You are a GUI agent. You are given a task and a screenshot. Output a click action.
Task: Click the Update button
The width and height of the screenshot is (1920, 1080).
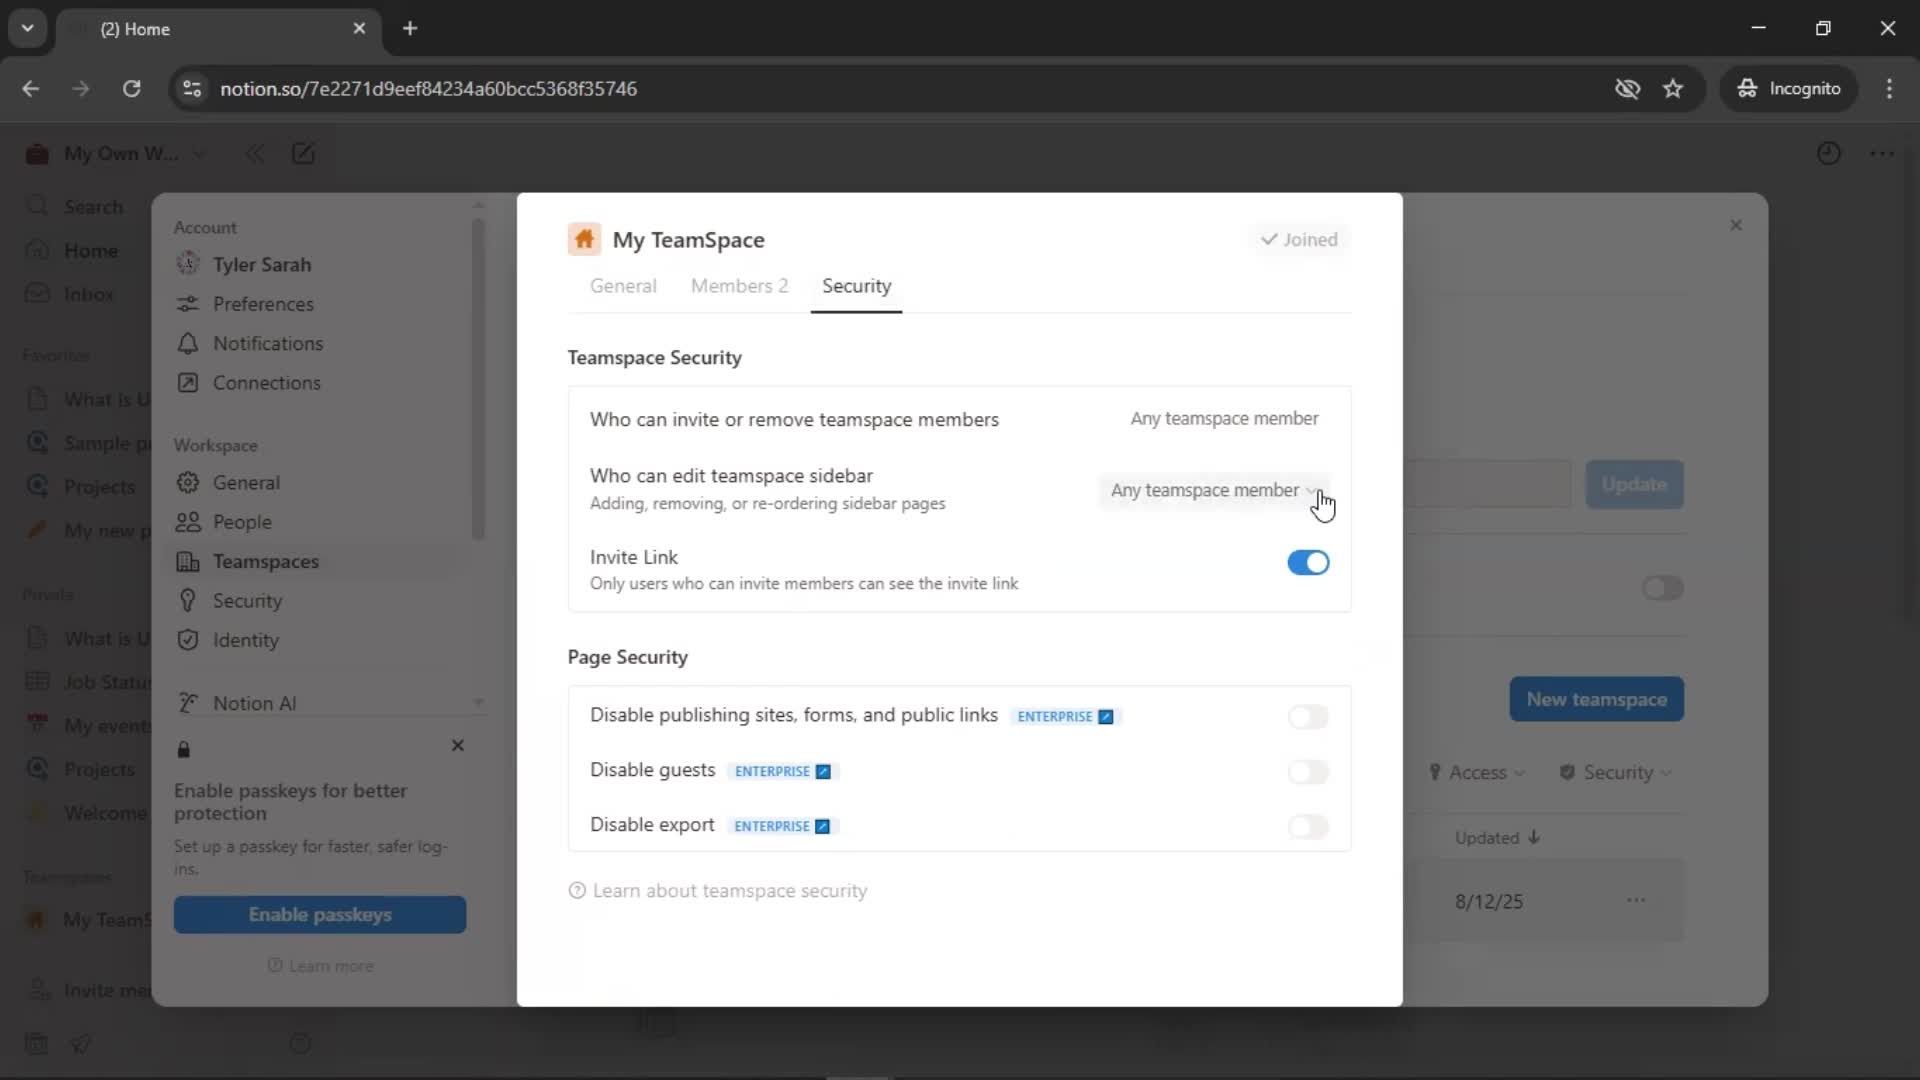click(x=1634, y=485)
